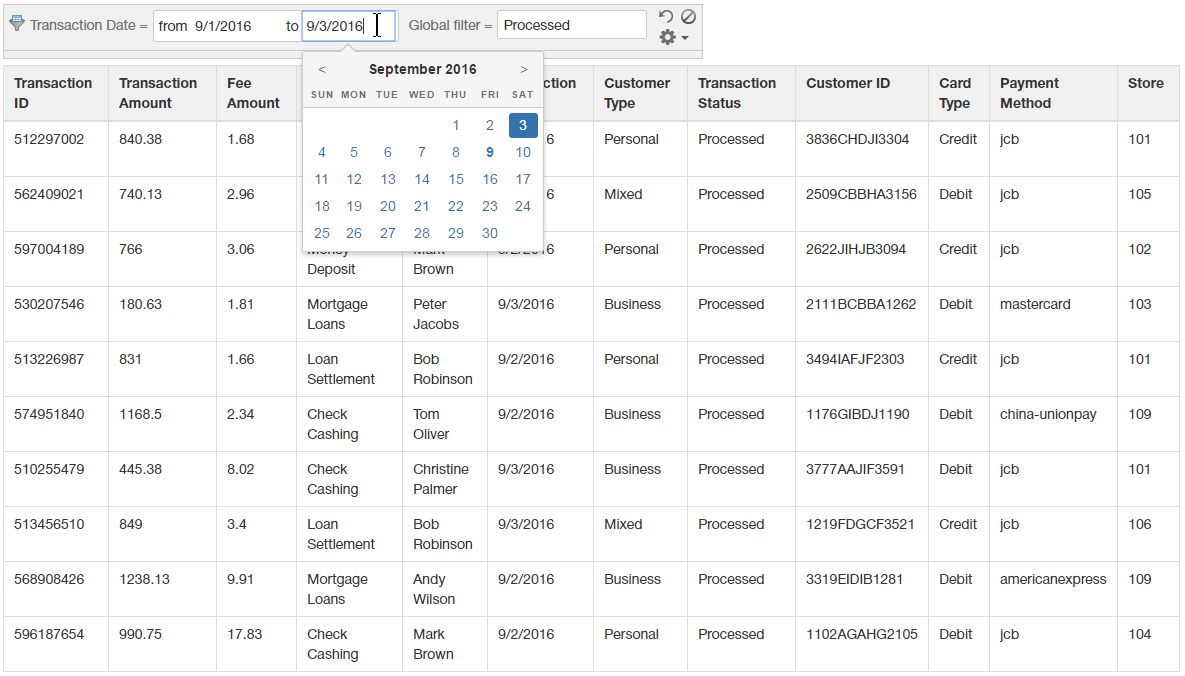
Task: Go to next month in calendar
Action: click(x=524, y=69)
